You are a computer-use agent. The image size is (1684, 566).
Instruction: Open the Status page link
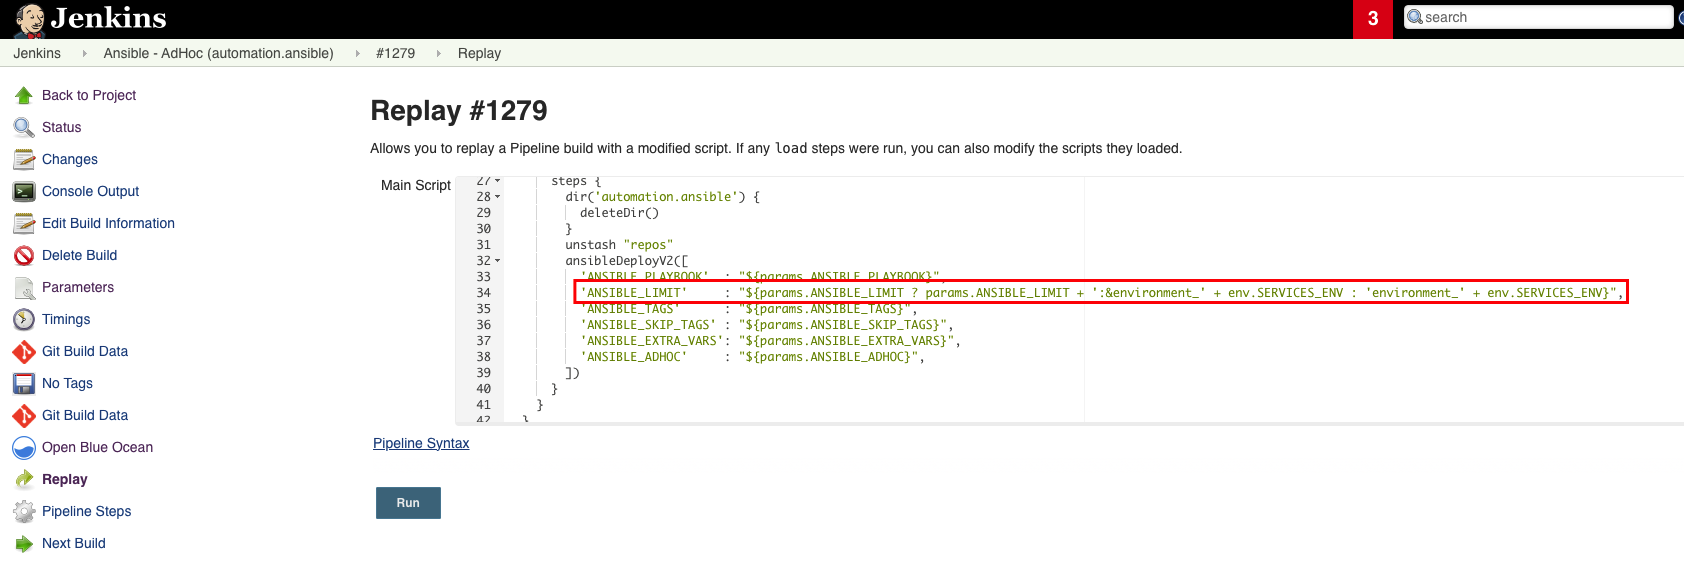click(61, 127)
